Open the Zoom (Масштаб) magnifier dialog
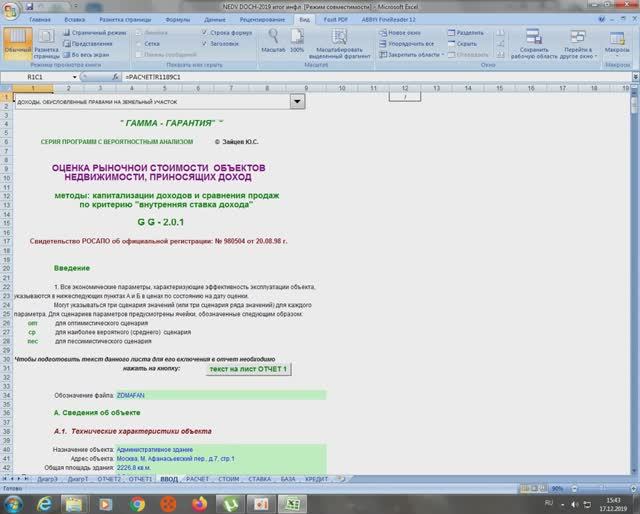The height and width of the screenshot is (514, 640). [273, 41]
